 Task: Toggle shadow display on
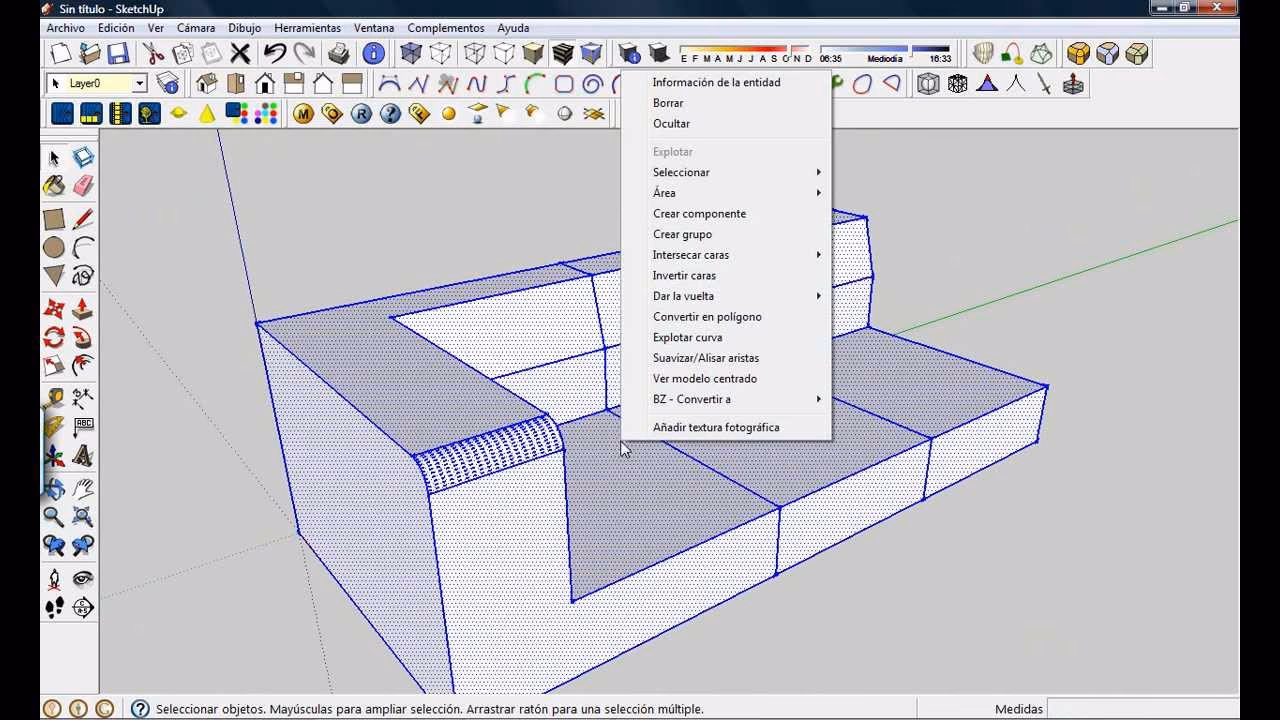(x=659, y=53)
